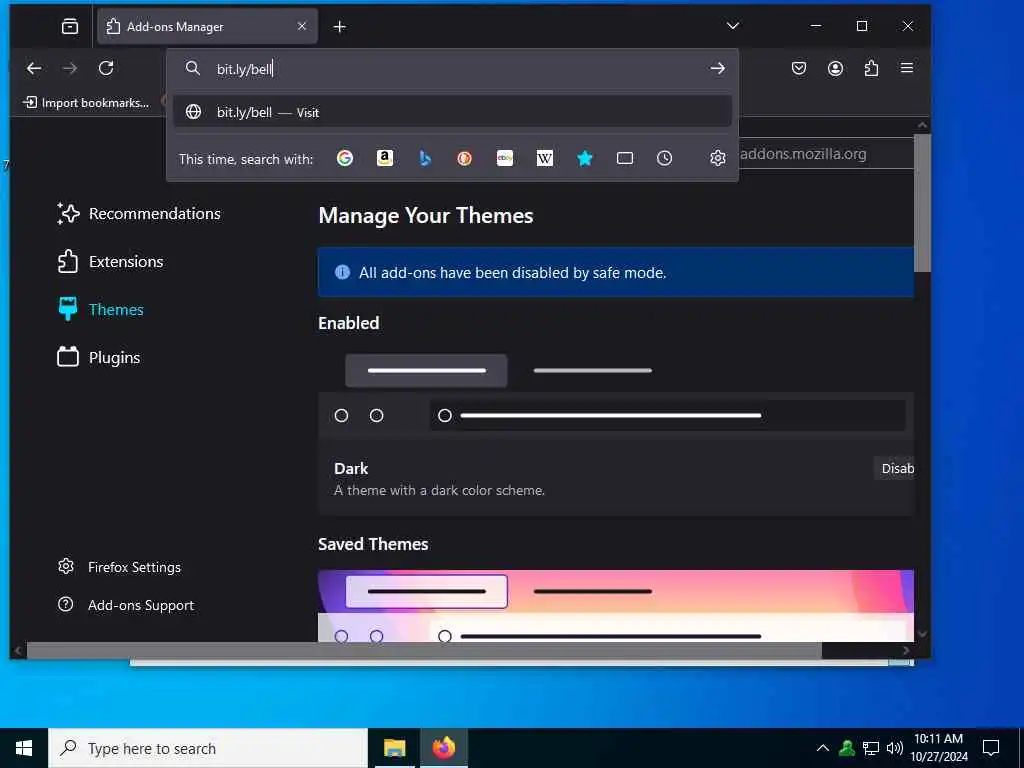This screenshot has height=768, width=1024.
Task: Open Add-ons Support link
Action: coord(126,605)
